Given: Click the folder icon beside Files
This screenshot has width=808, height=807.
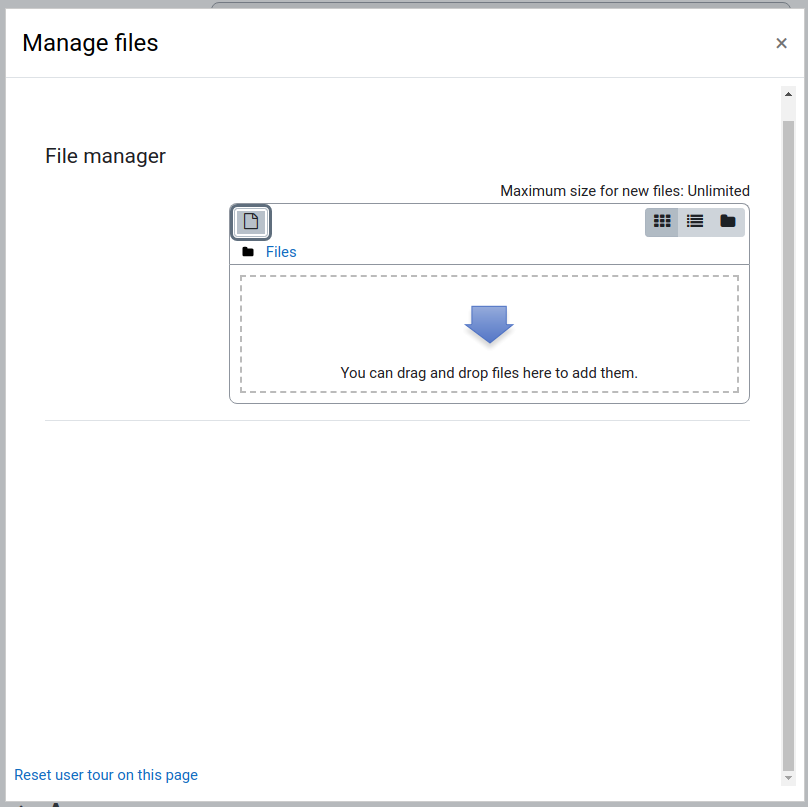Looking at the screenshot, I should (248, 252).
